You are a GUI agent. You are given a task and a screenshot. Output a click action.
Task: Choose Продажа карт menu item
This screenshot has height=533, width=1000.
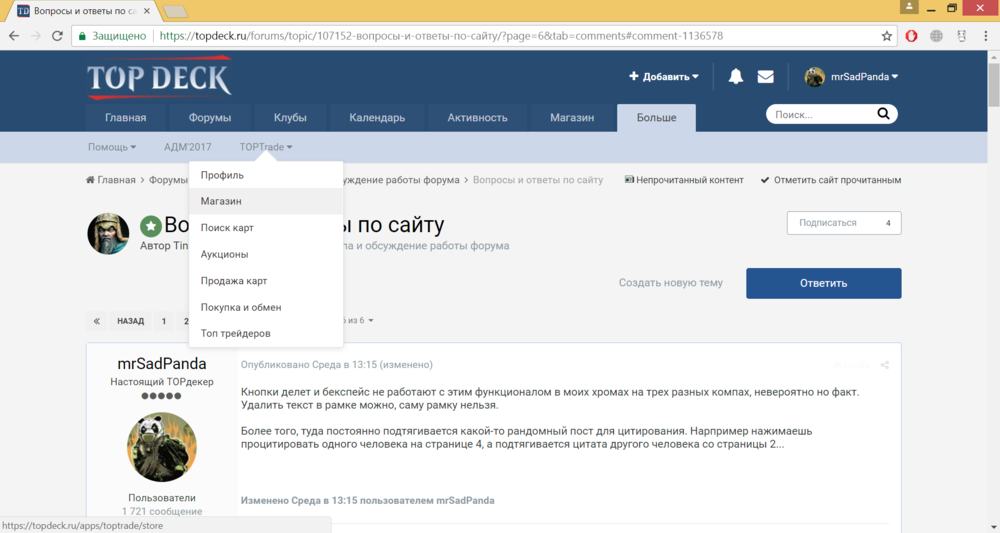tap(266, 281)
